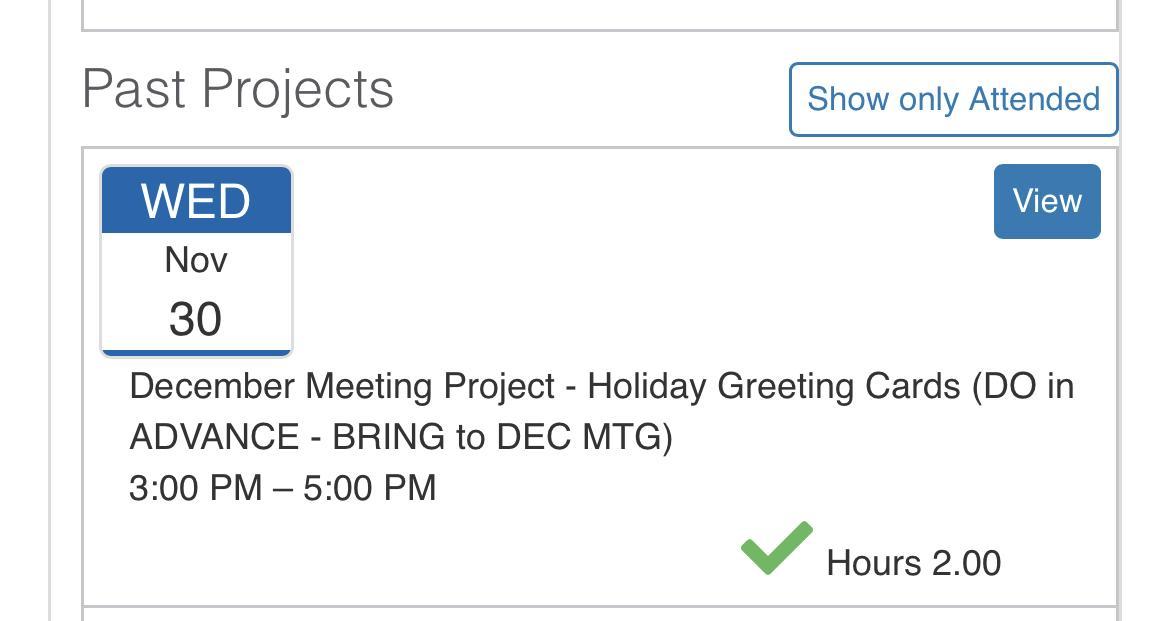Click the blue WED weekday header
This screenshot has height=621, width=1170.
click(196, 201)
